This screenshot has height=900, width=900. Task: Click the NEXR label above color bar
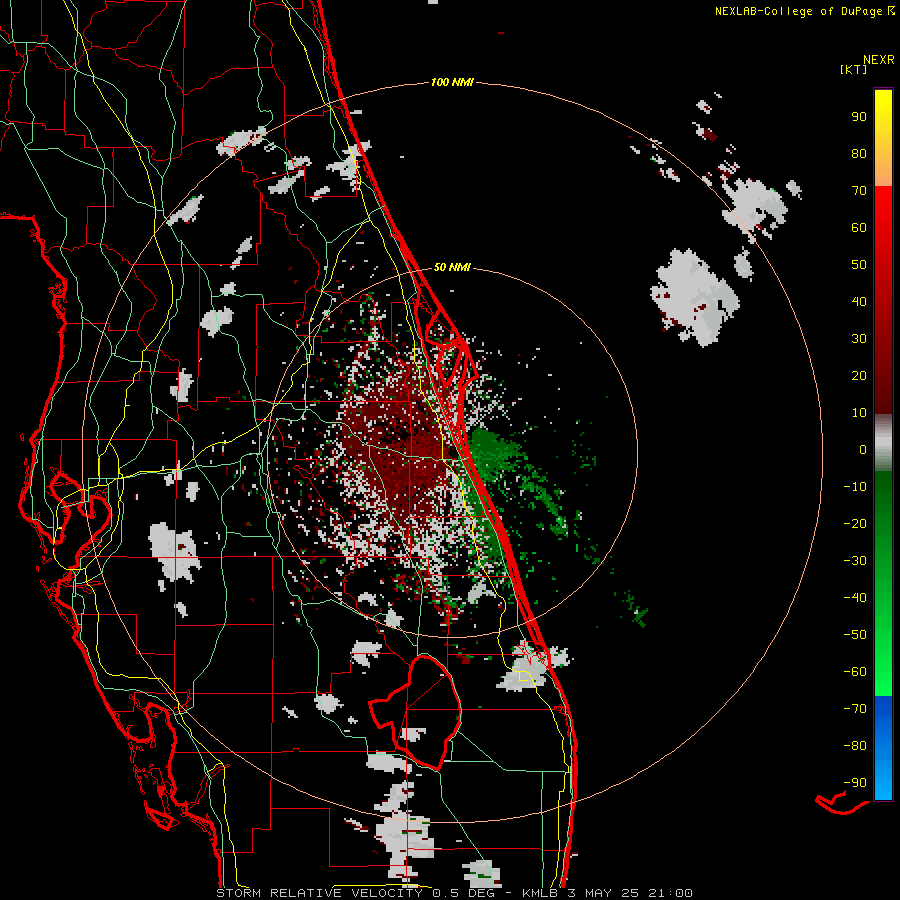tap(879, 60)
